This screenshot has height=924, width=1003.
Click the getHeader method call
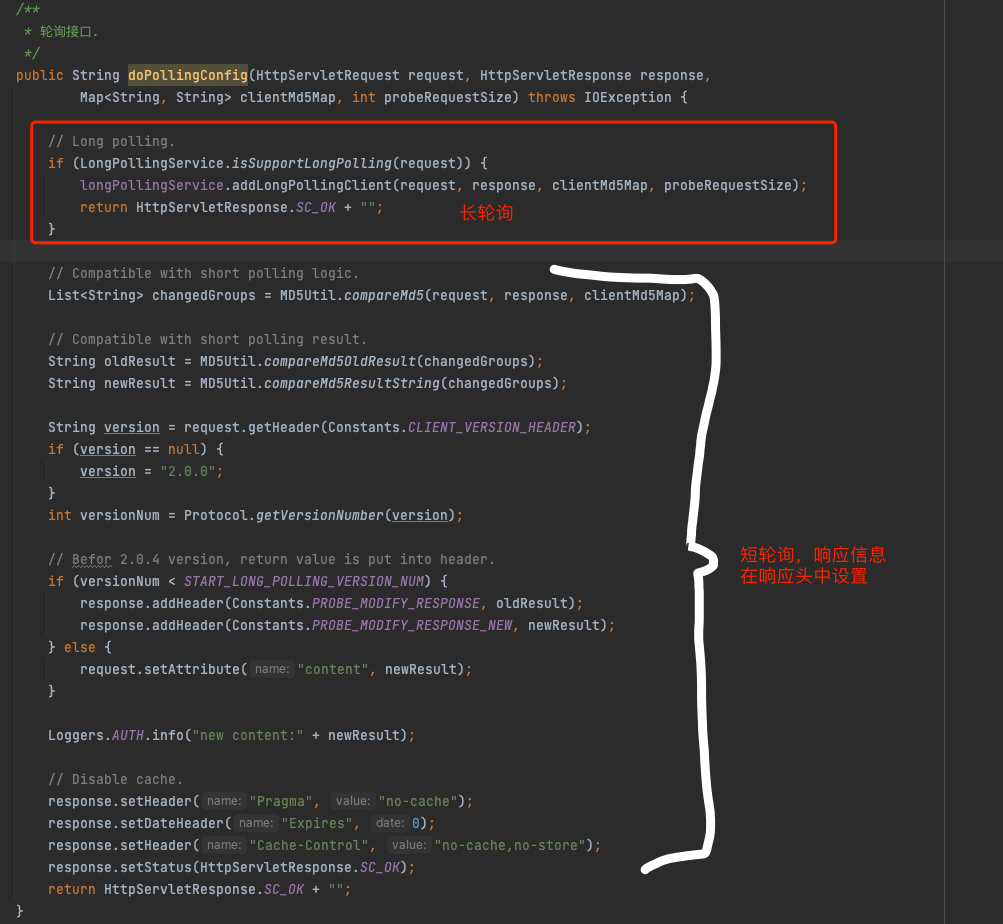coord(283,427)
